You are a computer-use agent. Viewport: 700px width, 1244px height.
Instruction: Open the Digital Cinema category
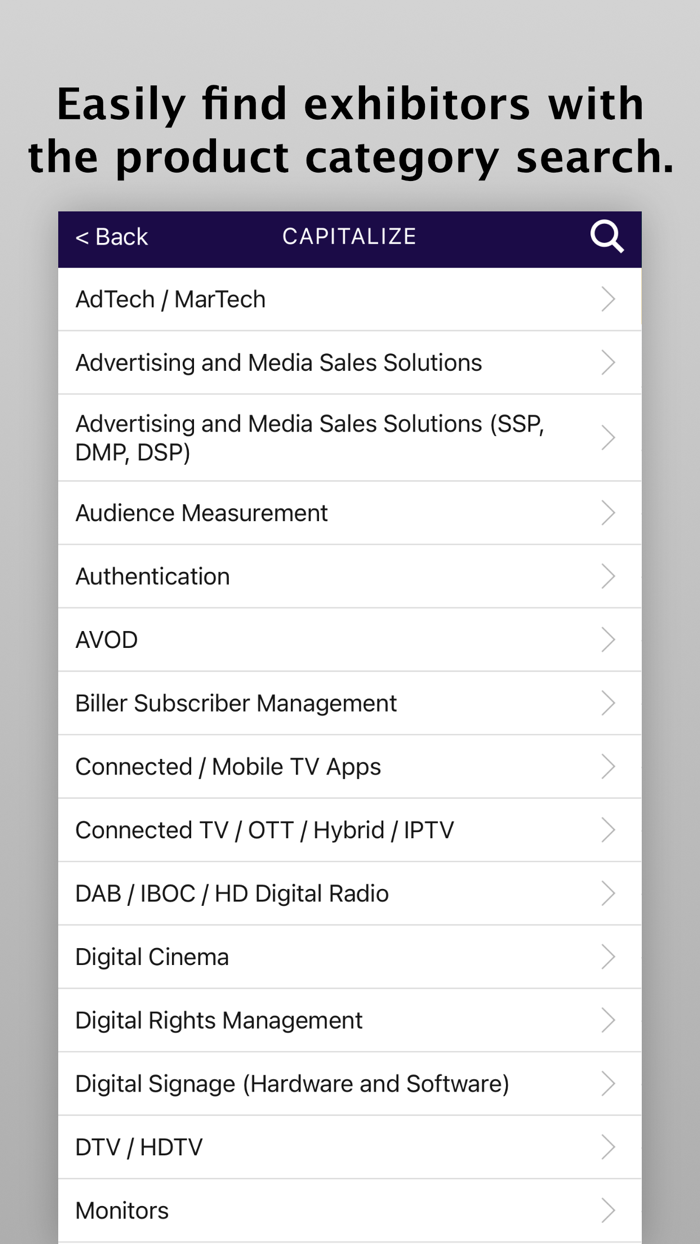point(350,956)
